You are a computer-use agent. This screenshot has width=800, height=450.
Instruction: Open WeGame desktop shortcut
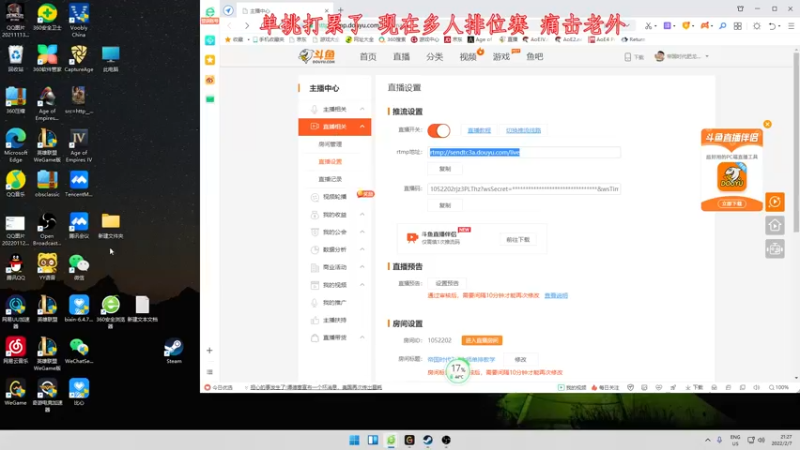pyautogui.click(x=15, y=392)
